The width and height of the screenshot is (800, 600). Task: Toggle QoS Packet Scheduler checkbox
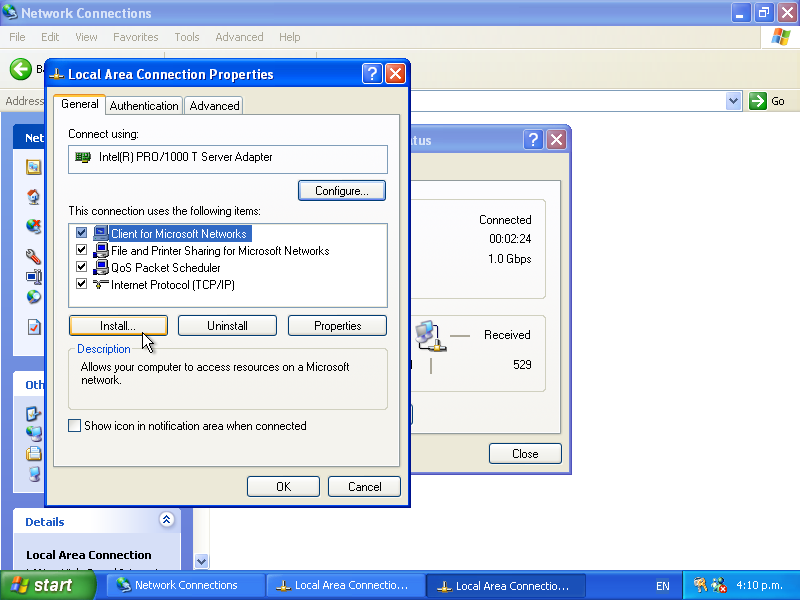tap(81, 266)
